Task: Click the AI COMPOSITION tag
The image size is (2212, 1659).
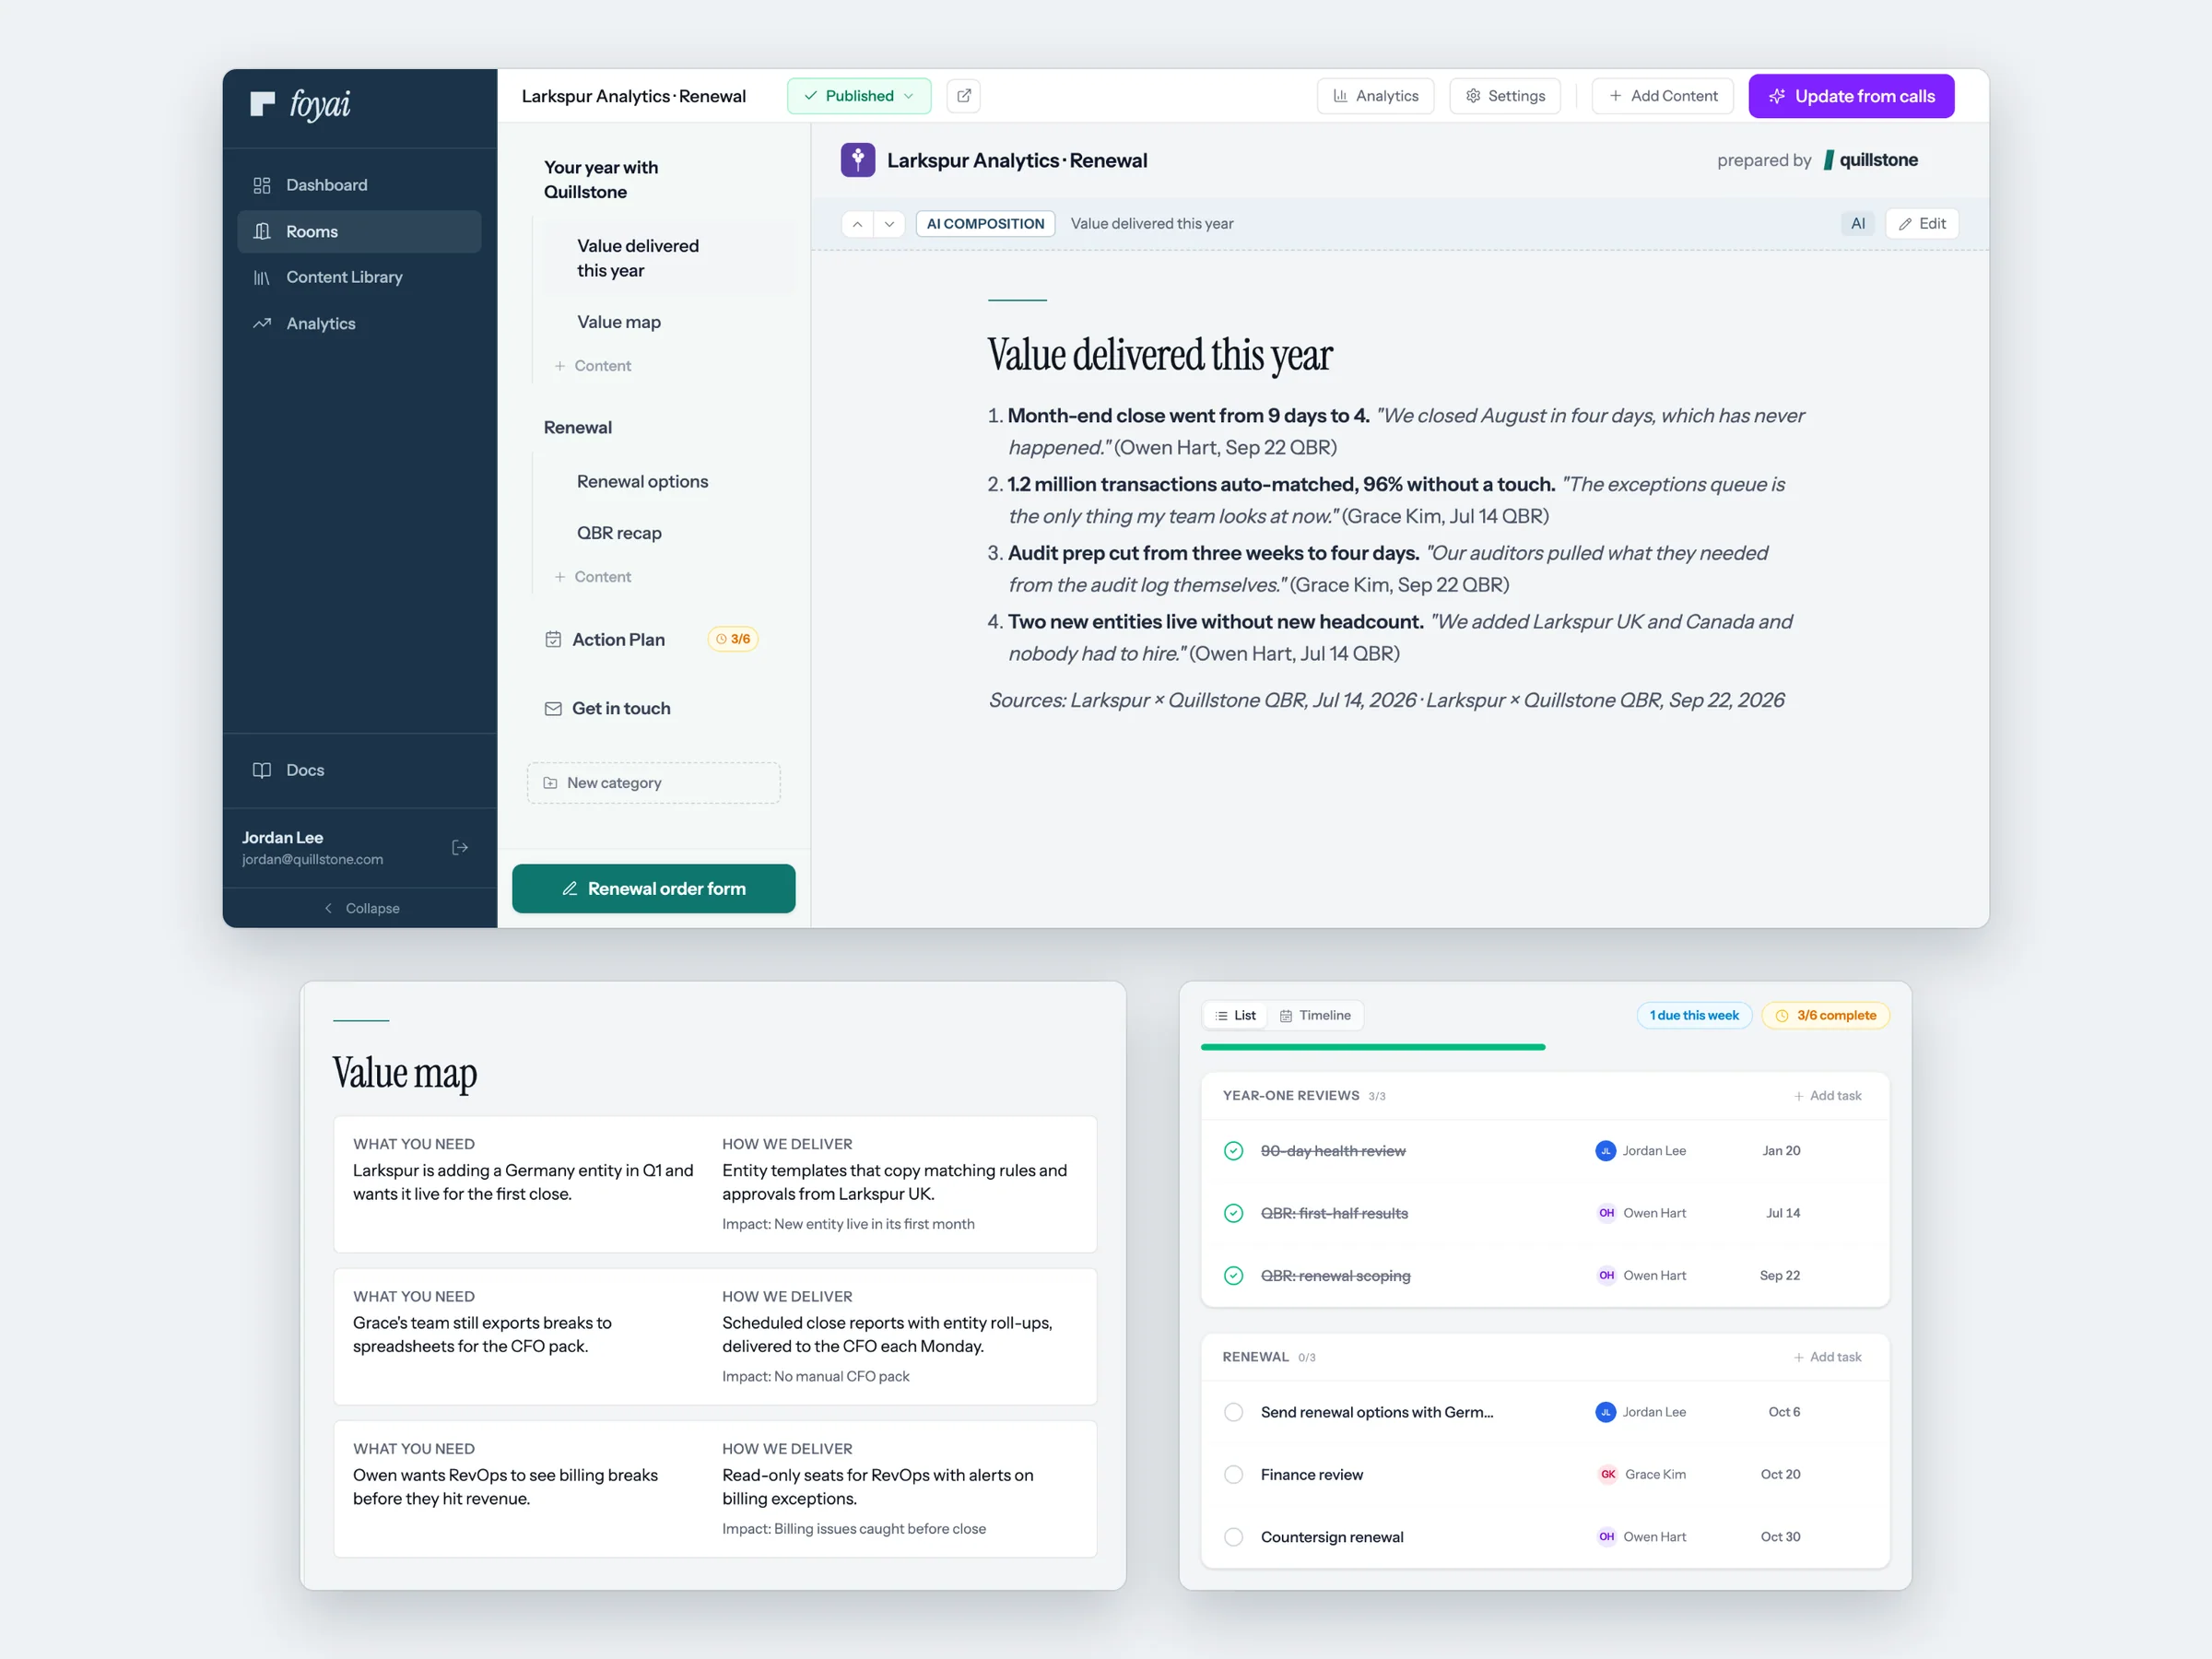Action: tap(985, 223)
